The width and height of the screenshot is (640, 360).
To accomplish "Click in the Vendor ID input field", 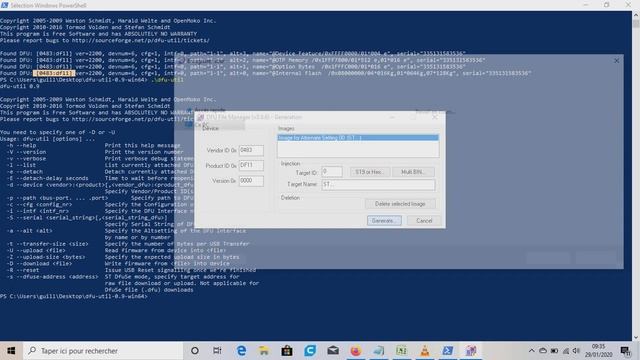I will pyautogui.click(x=251, y=150).
